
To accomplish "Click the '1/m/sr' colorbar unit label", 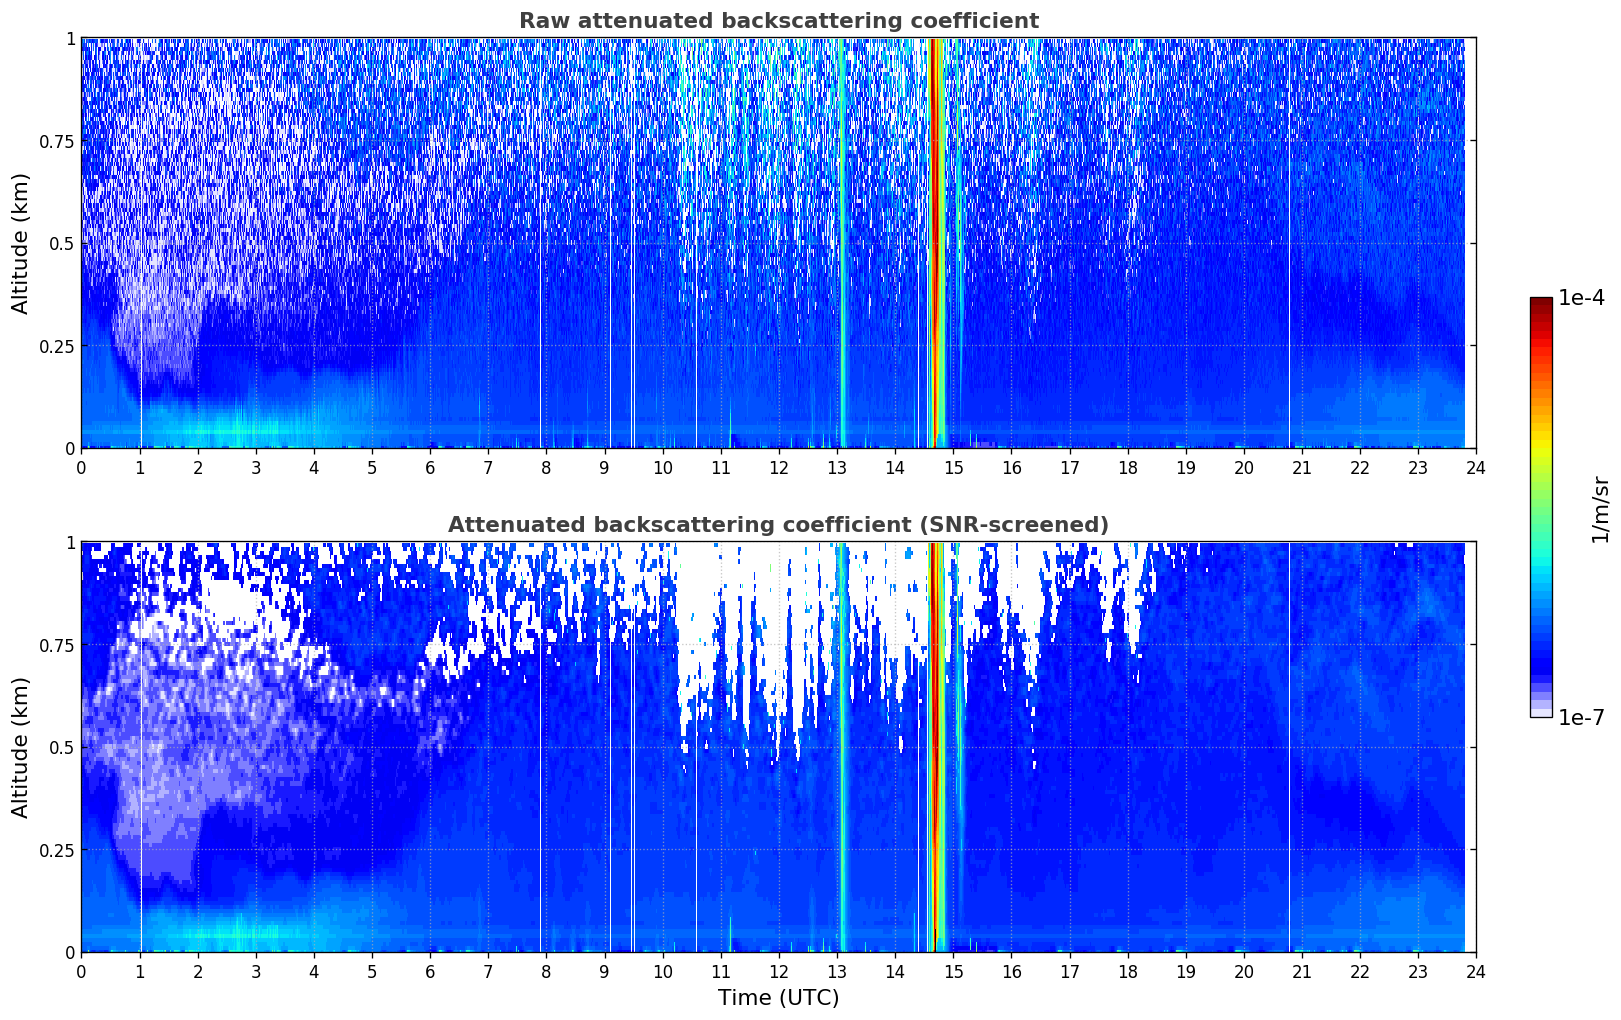I will tap(1600, 508).
